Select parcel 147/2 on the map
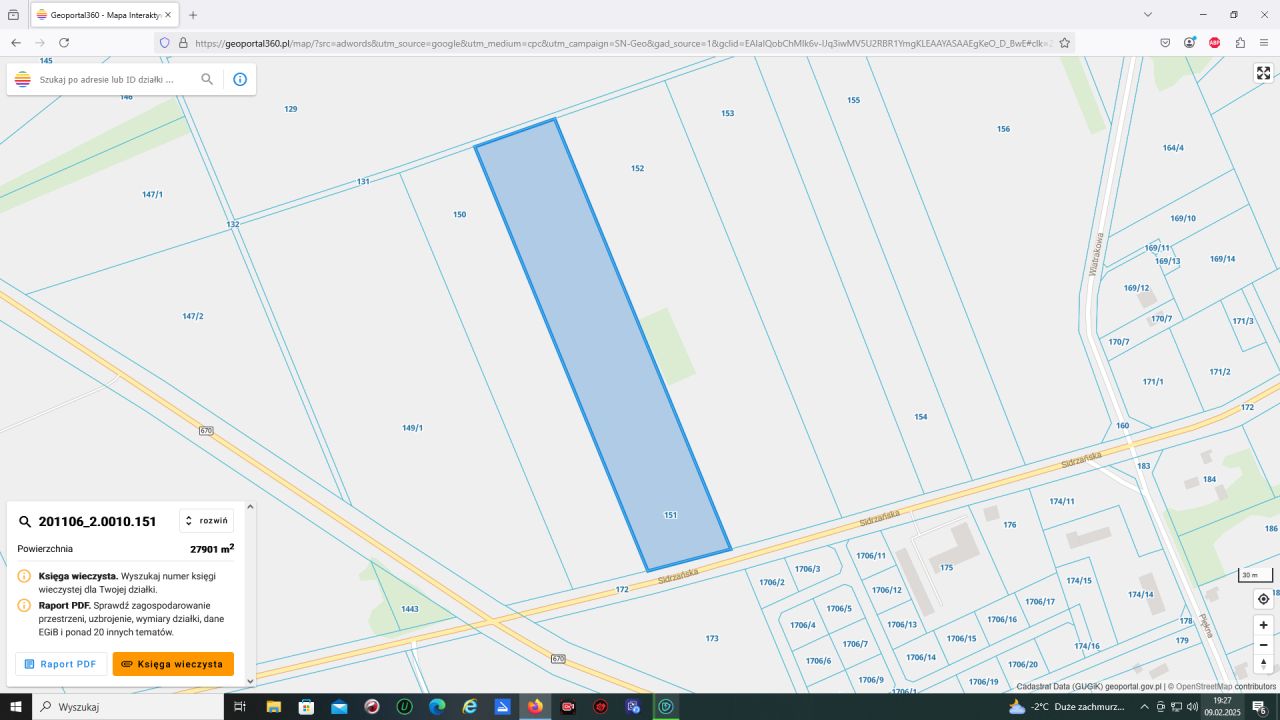1280x720 pixels. tap(192, 316)
